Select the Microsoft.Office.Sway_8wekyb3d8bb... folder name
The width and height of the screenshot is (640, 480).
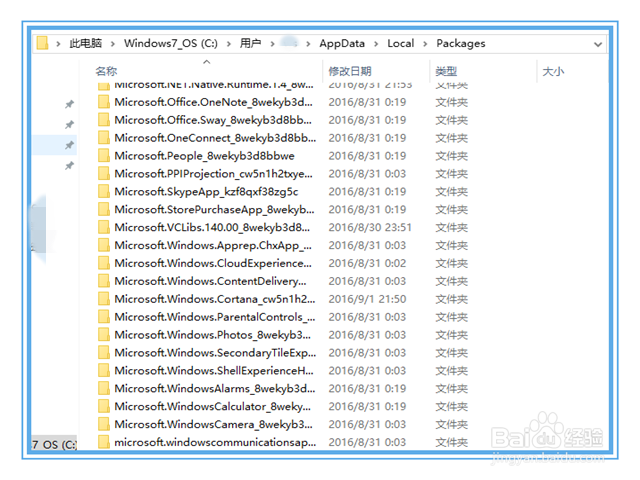click(213, 120)
